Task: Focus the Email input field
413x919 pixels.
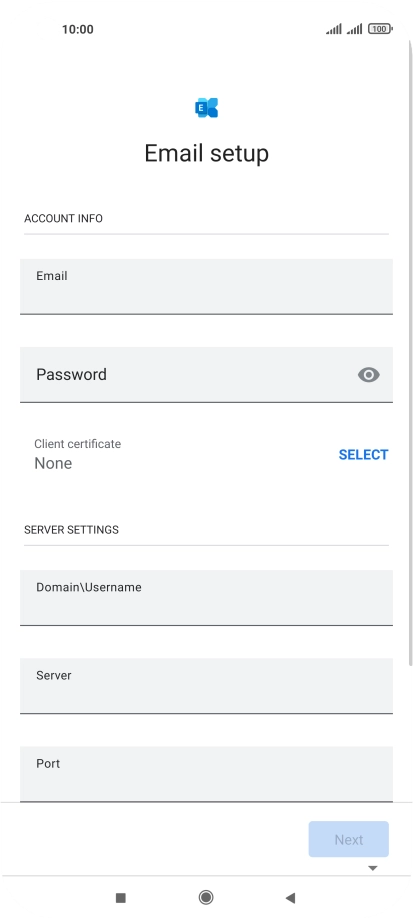Action: (x=206, y=287)
